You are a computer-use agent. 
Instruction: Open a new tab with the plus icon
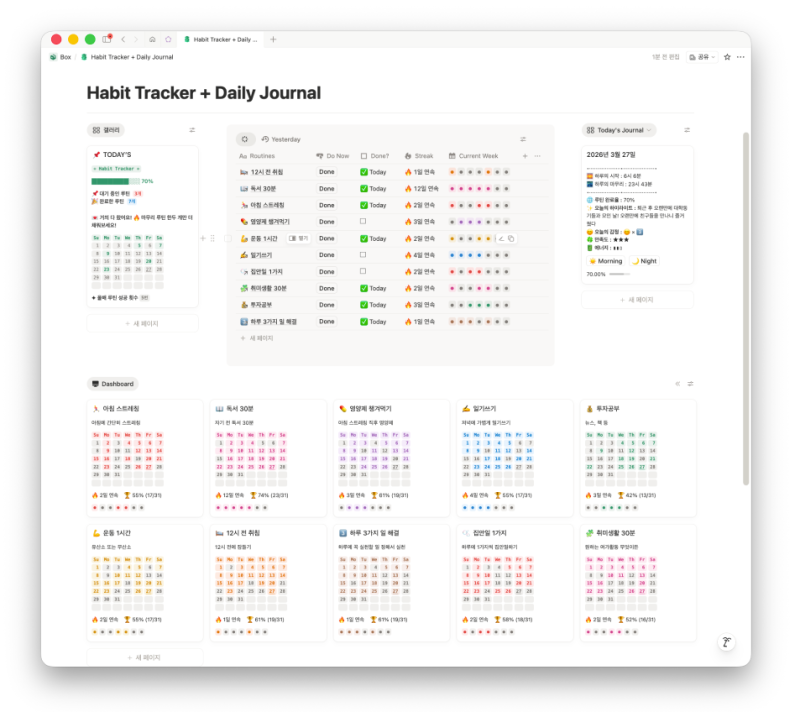pyautogui.click(x=273, y=39)
